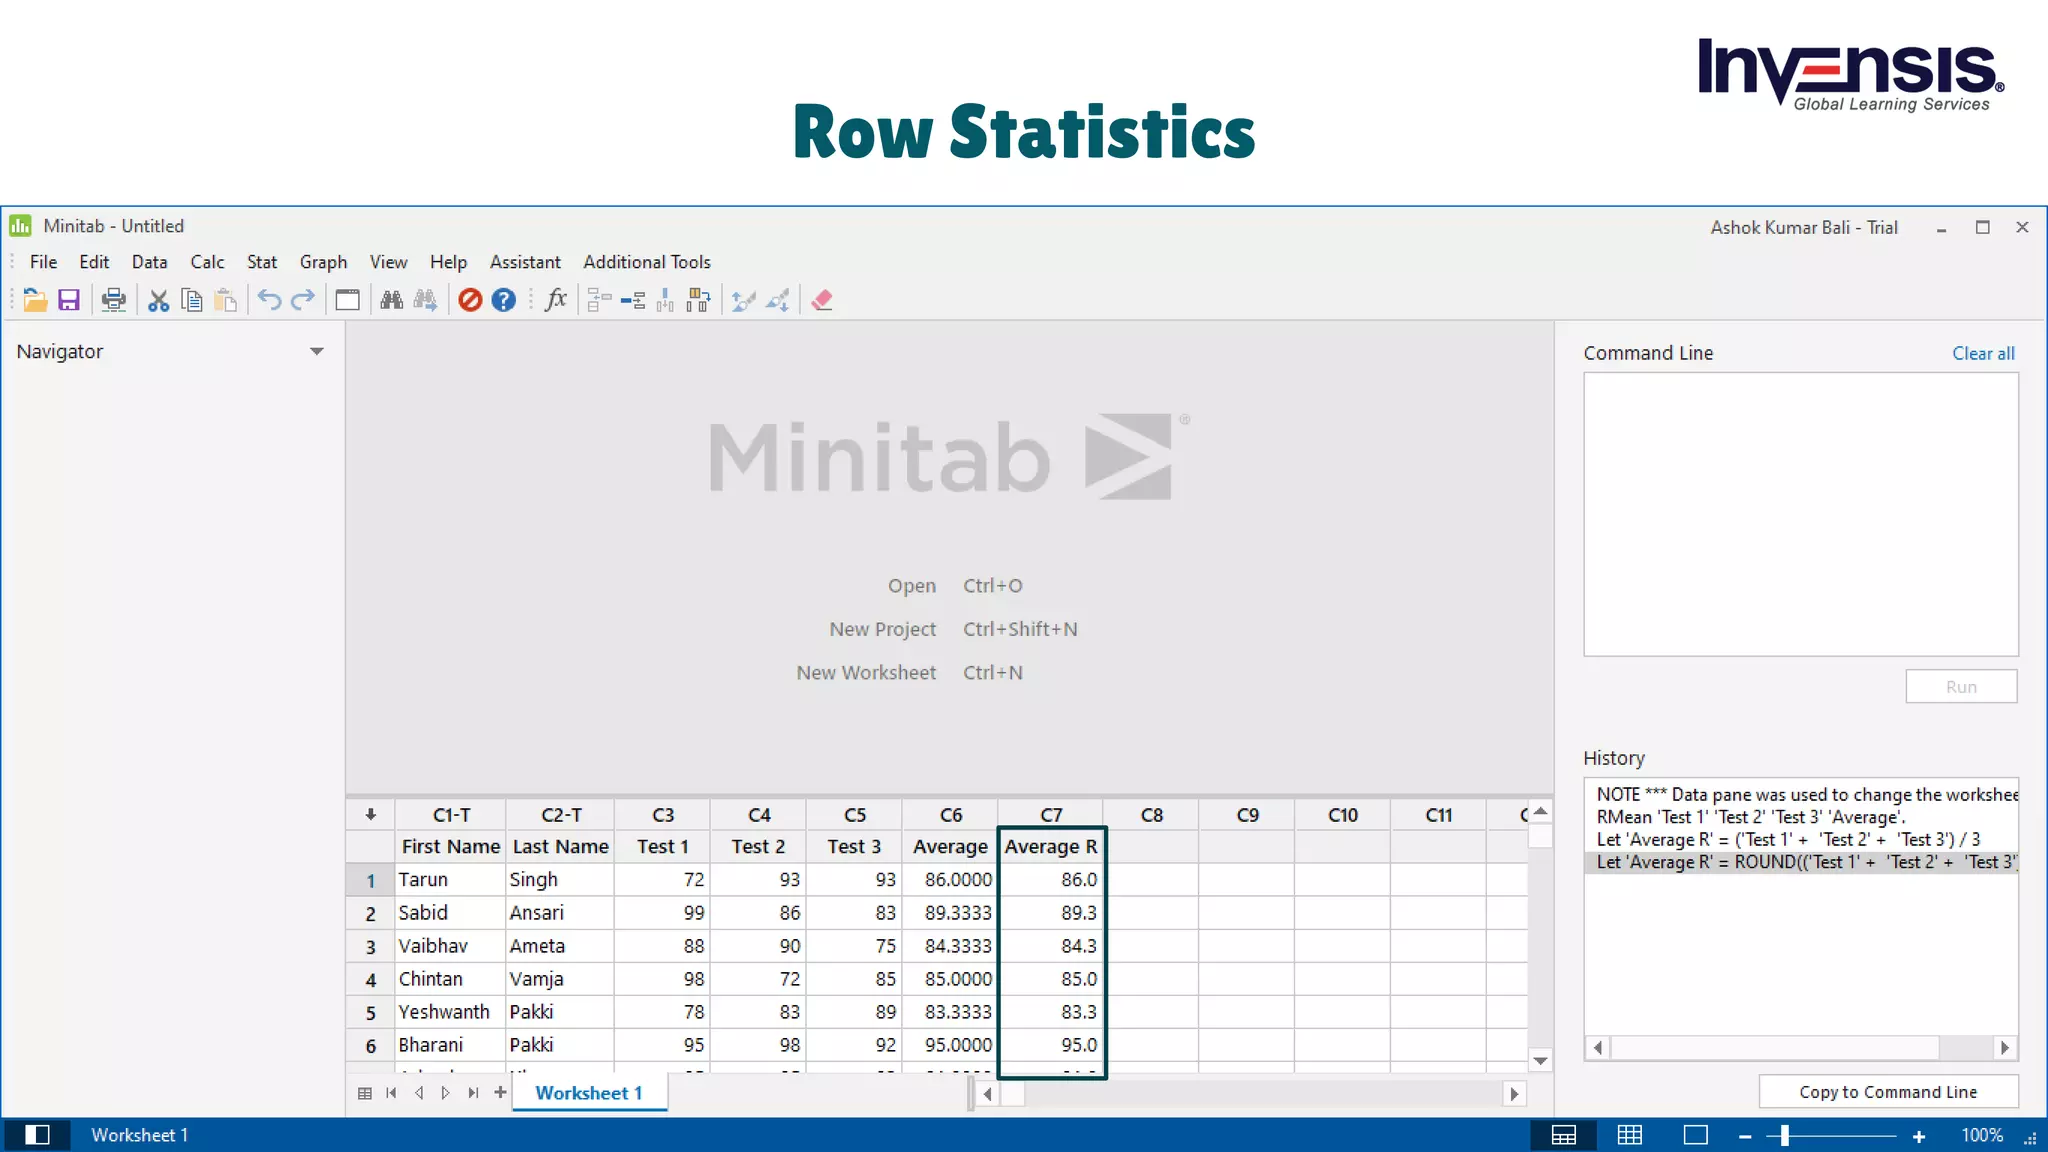Click the Print icon in toolbar
The width and height of the screenshot is (2048, 1152).
(x=114, y=300)
